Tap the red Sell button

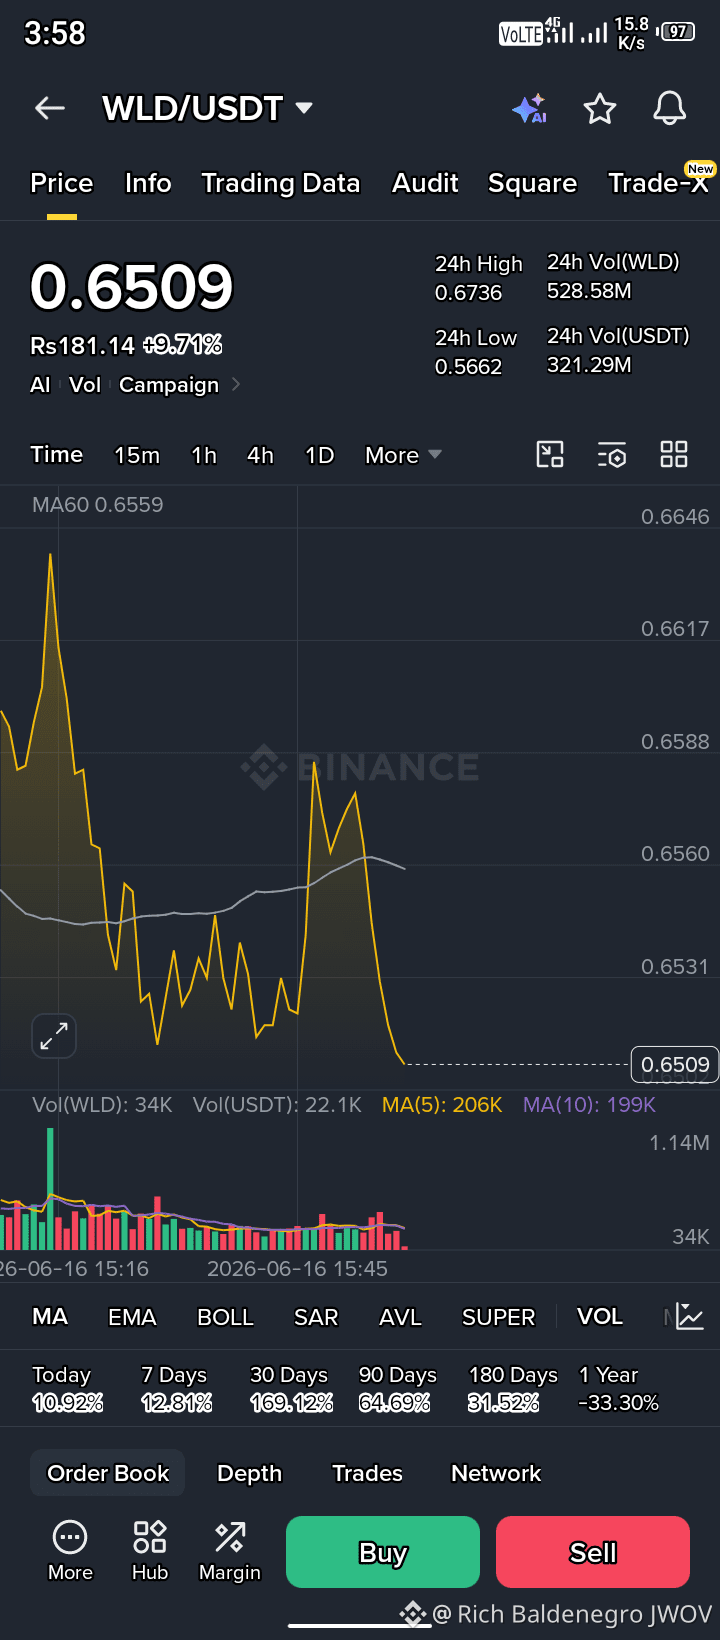(593, 1552)
